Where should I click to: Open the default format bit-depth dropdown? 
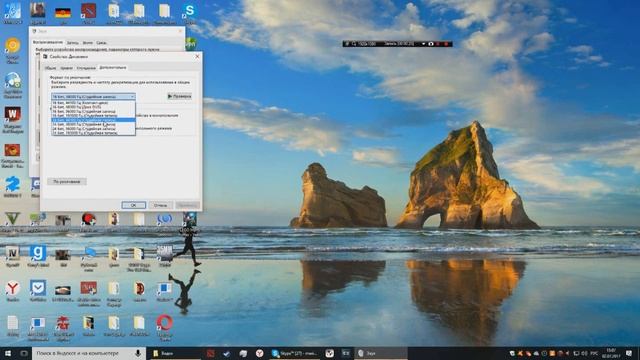(x=93, y=97)
